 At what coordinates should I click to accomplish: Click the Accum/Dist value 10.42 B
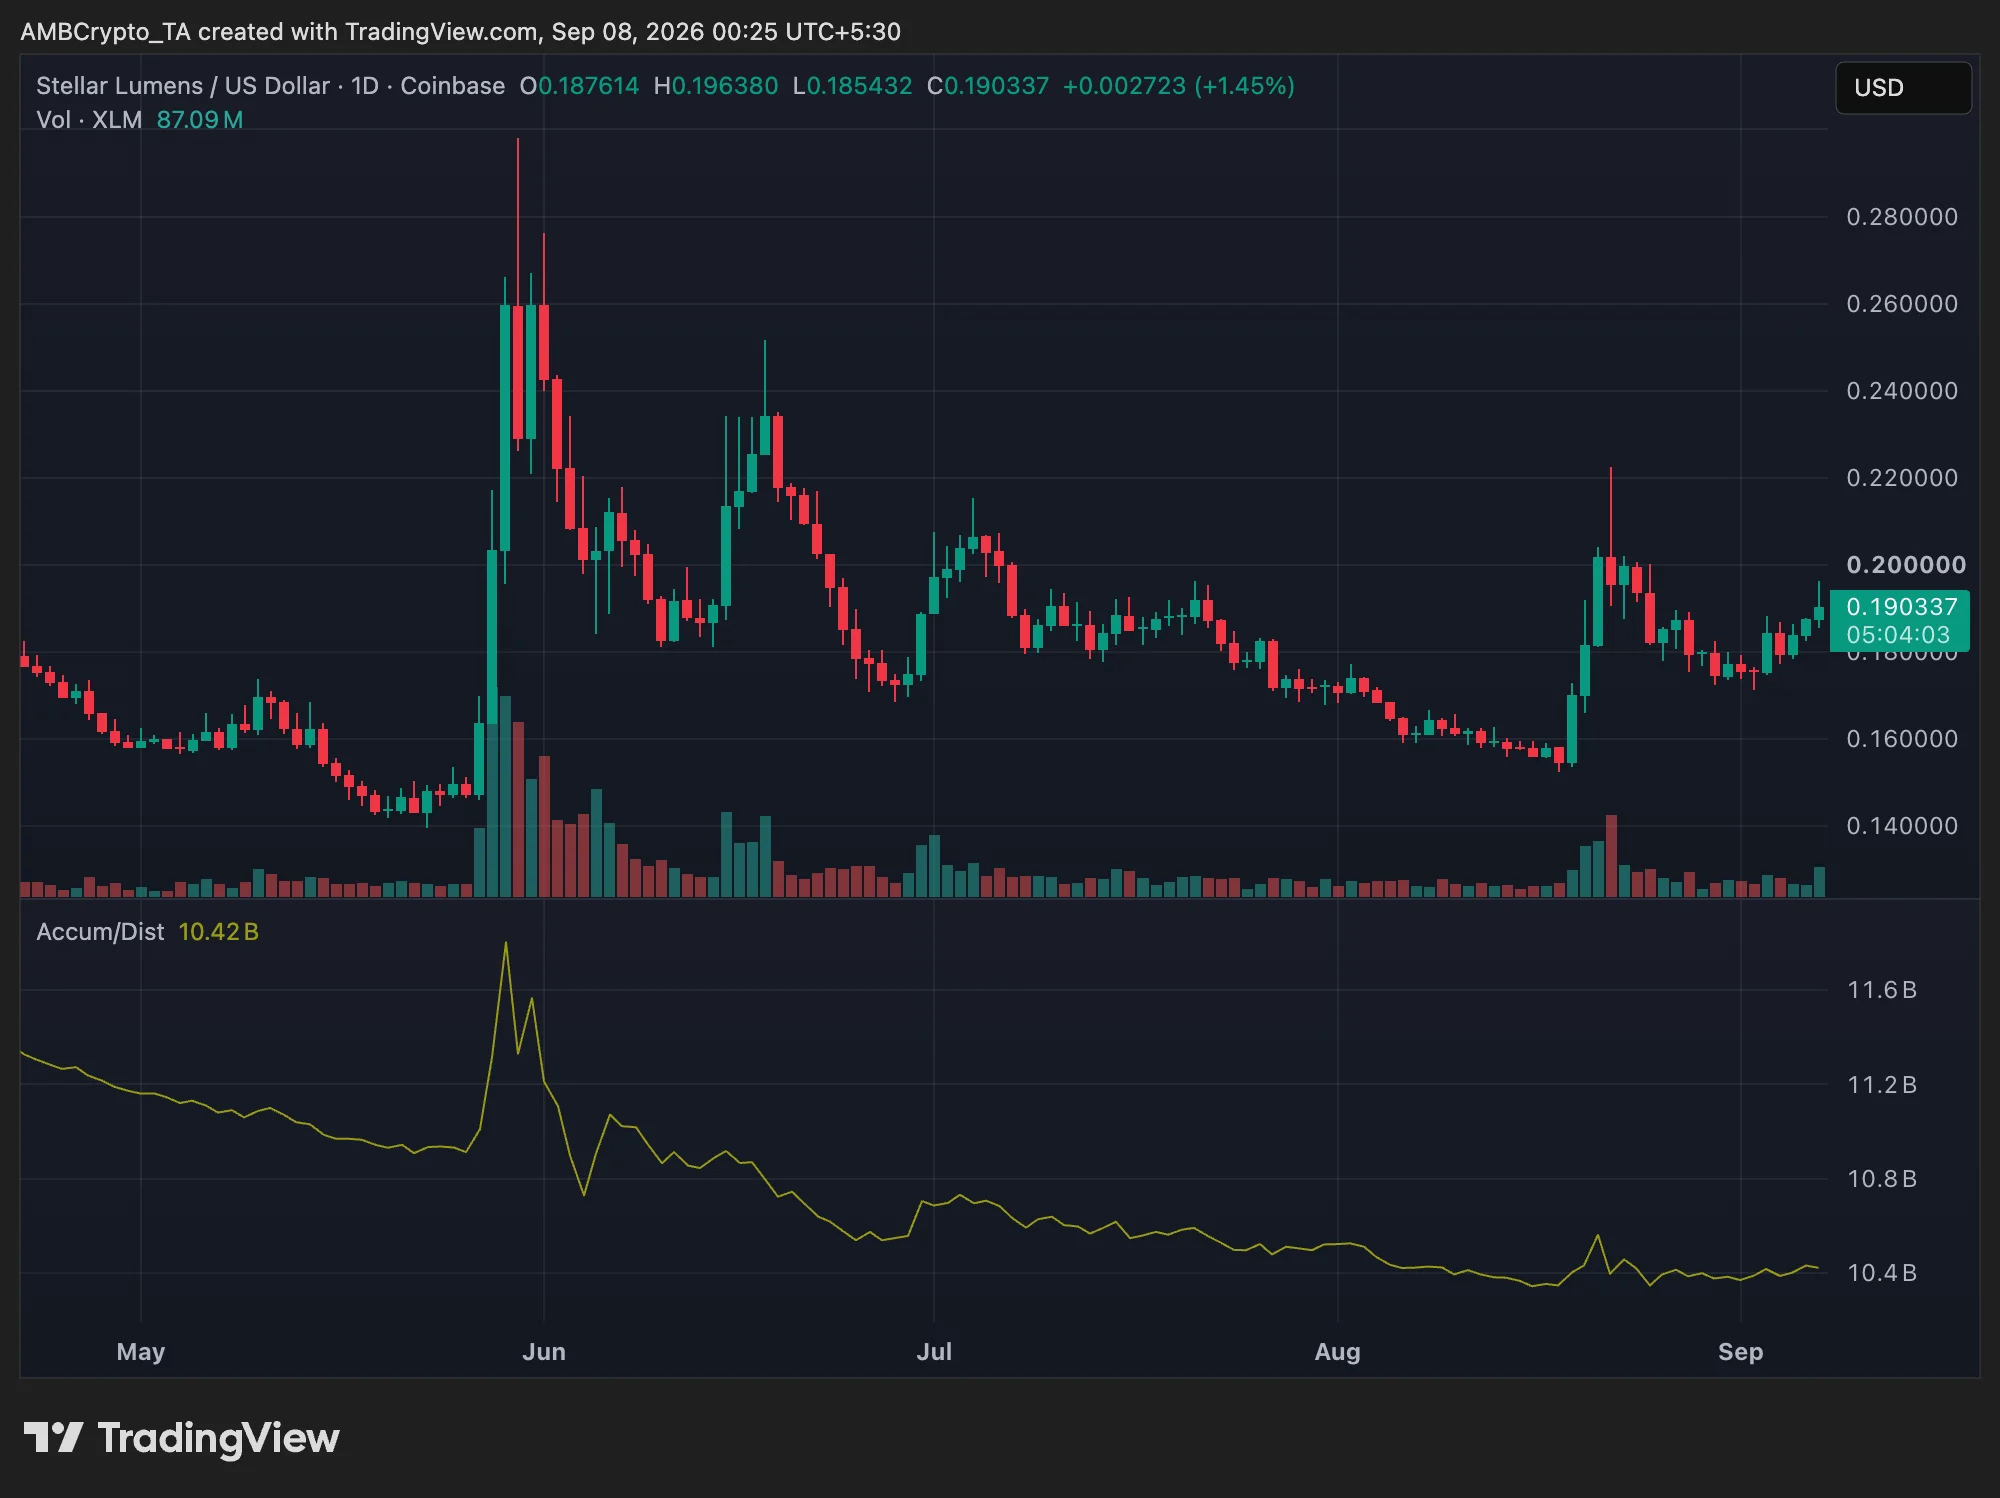pos(219,932)
